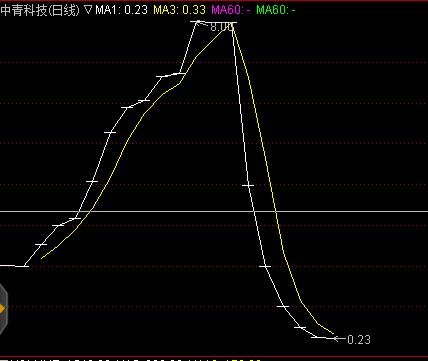This screenshot has height=361, width=428.
Task: Click the plateau tick before the peak rise
Action: [180, 73]
